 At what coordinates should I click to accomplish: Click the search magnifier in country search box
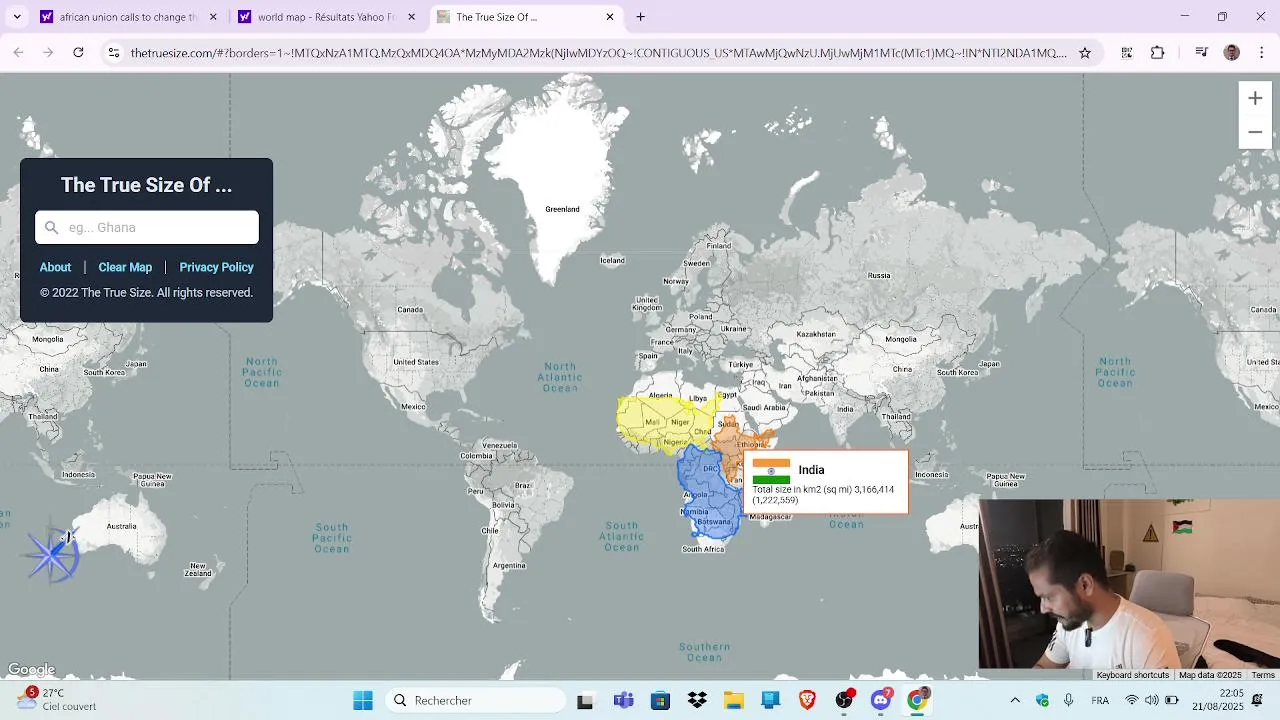[x=52, y=227]
